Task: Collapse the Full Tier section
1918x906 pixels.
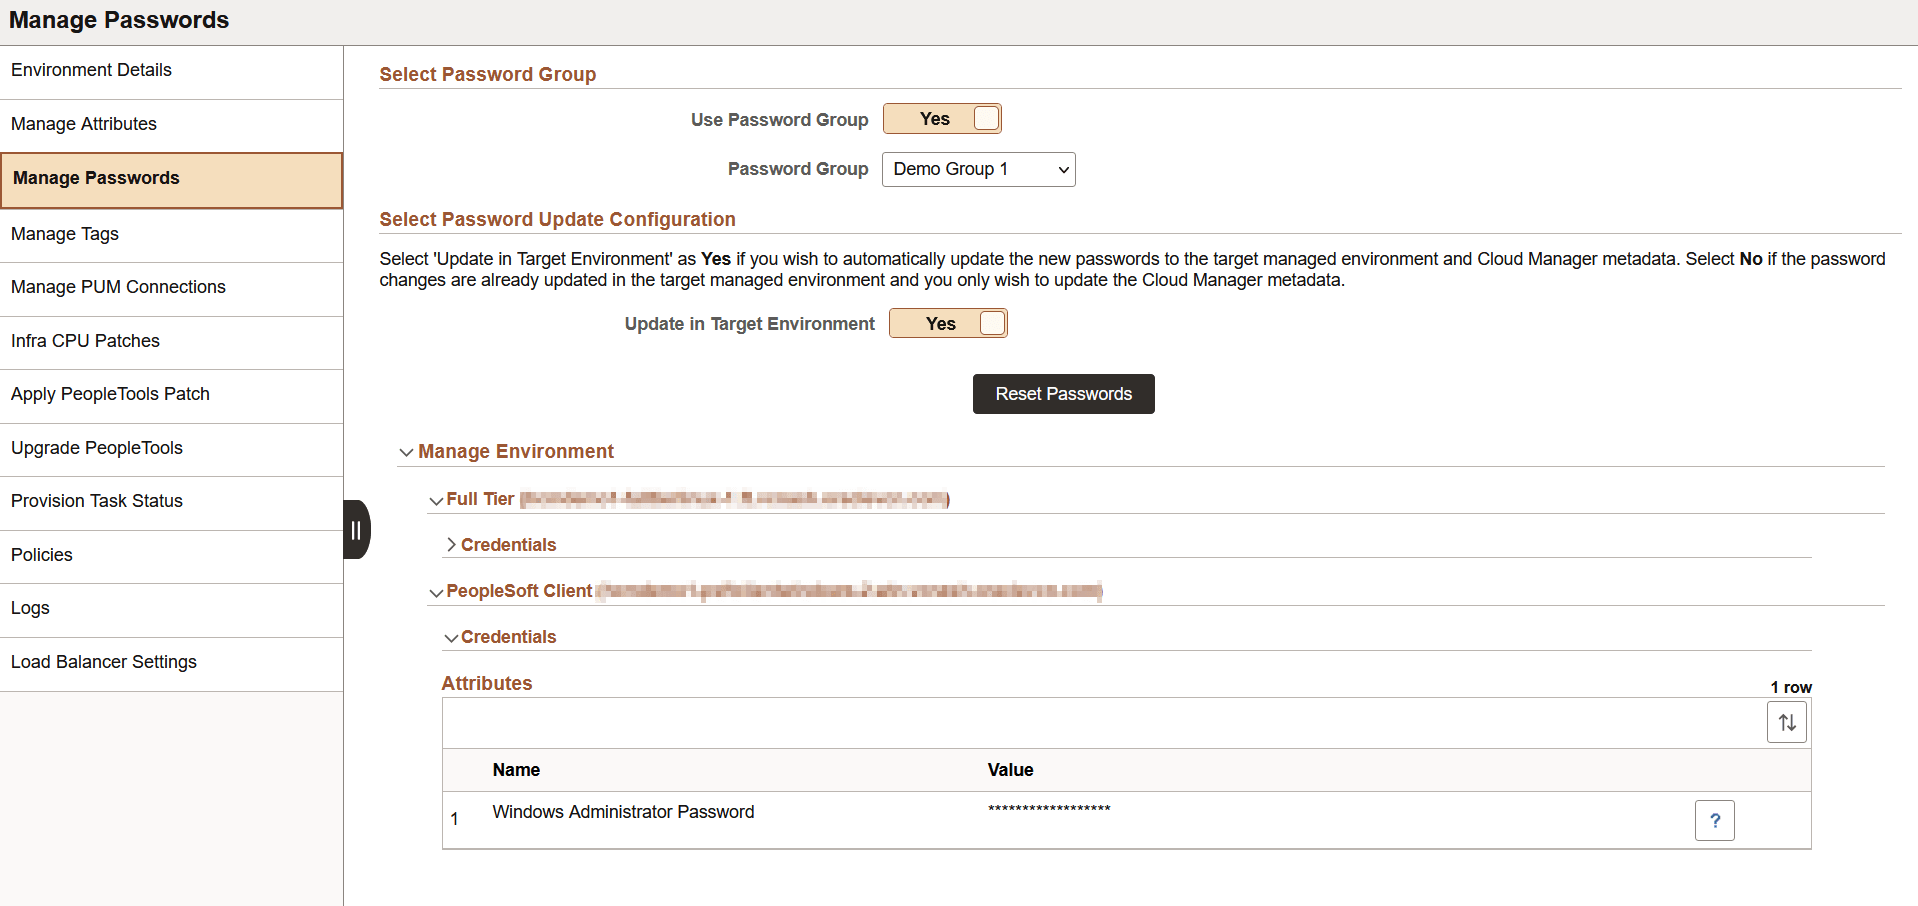Action: click(x=436, y=499)
